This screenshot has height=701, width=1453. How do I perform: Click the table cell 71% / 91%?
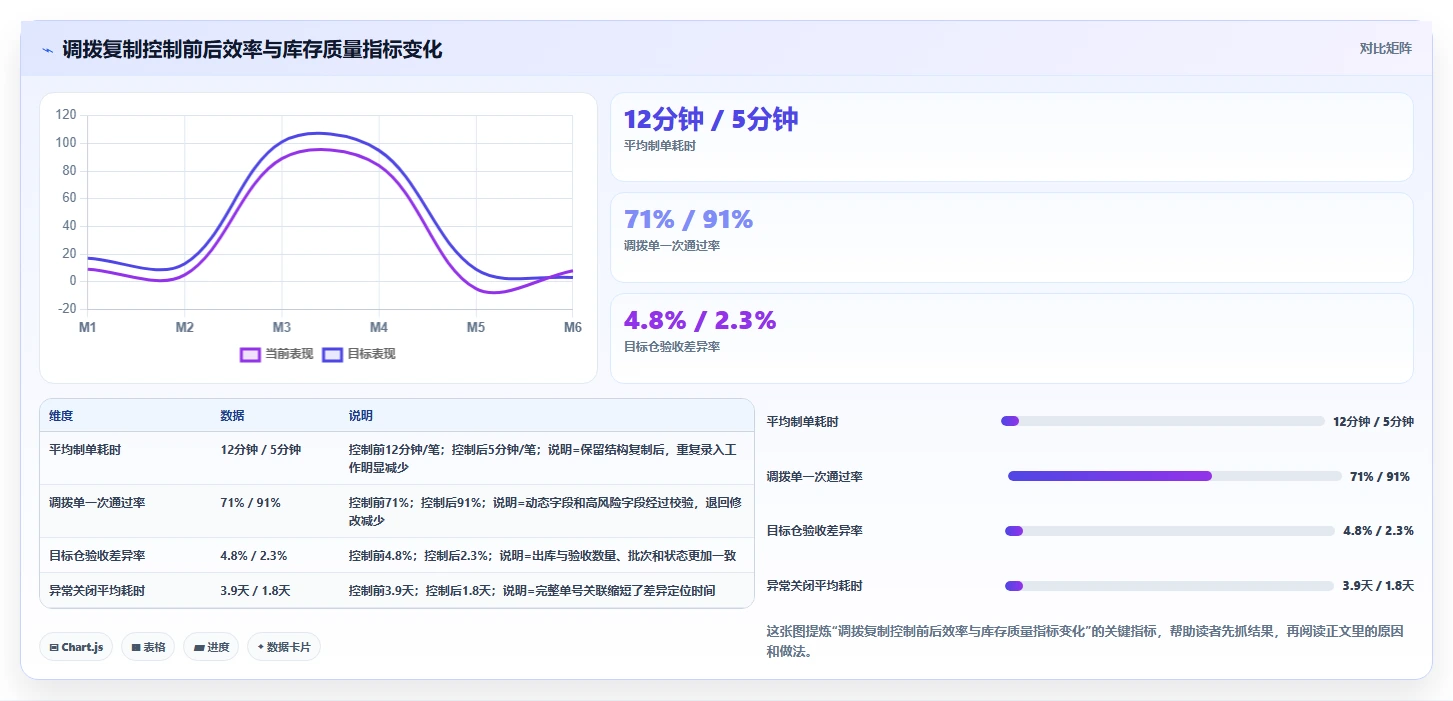pyautogui.click(x=251, y=503)
